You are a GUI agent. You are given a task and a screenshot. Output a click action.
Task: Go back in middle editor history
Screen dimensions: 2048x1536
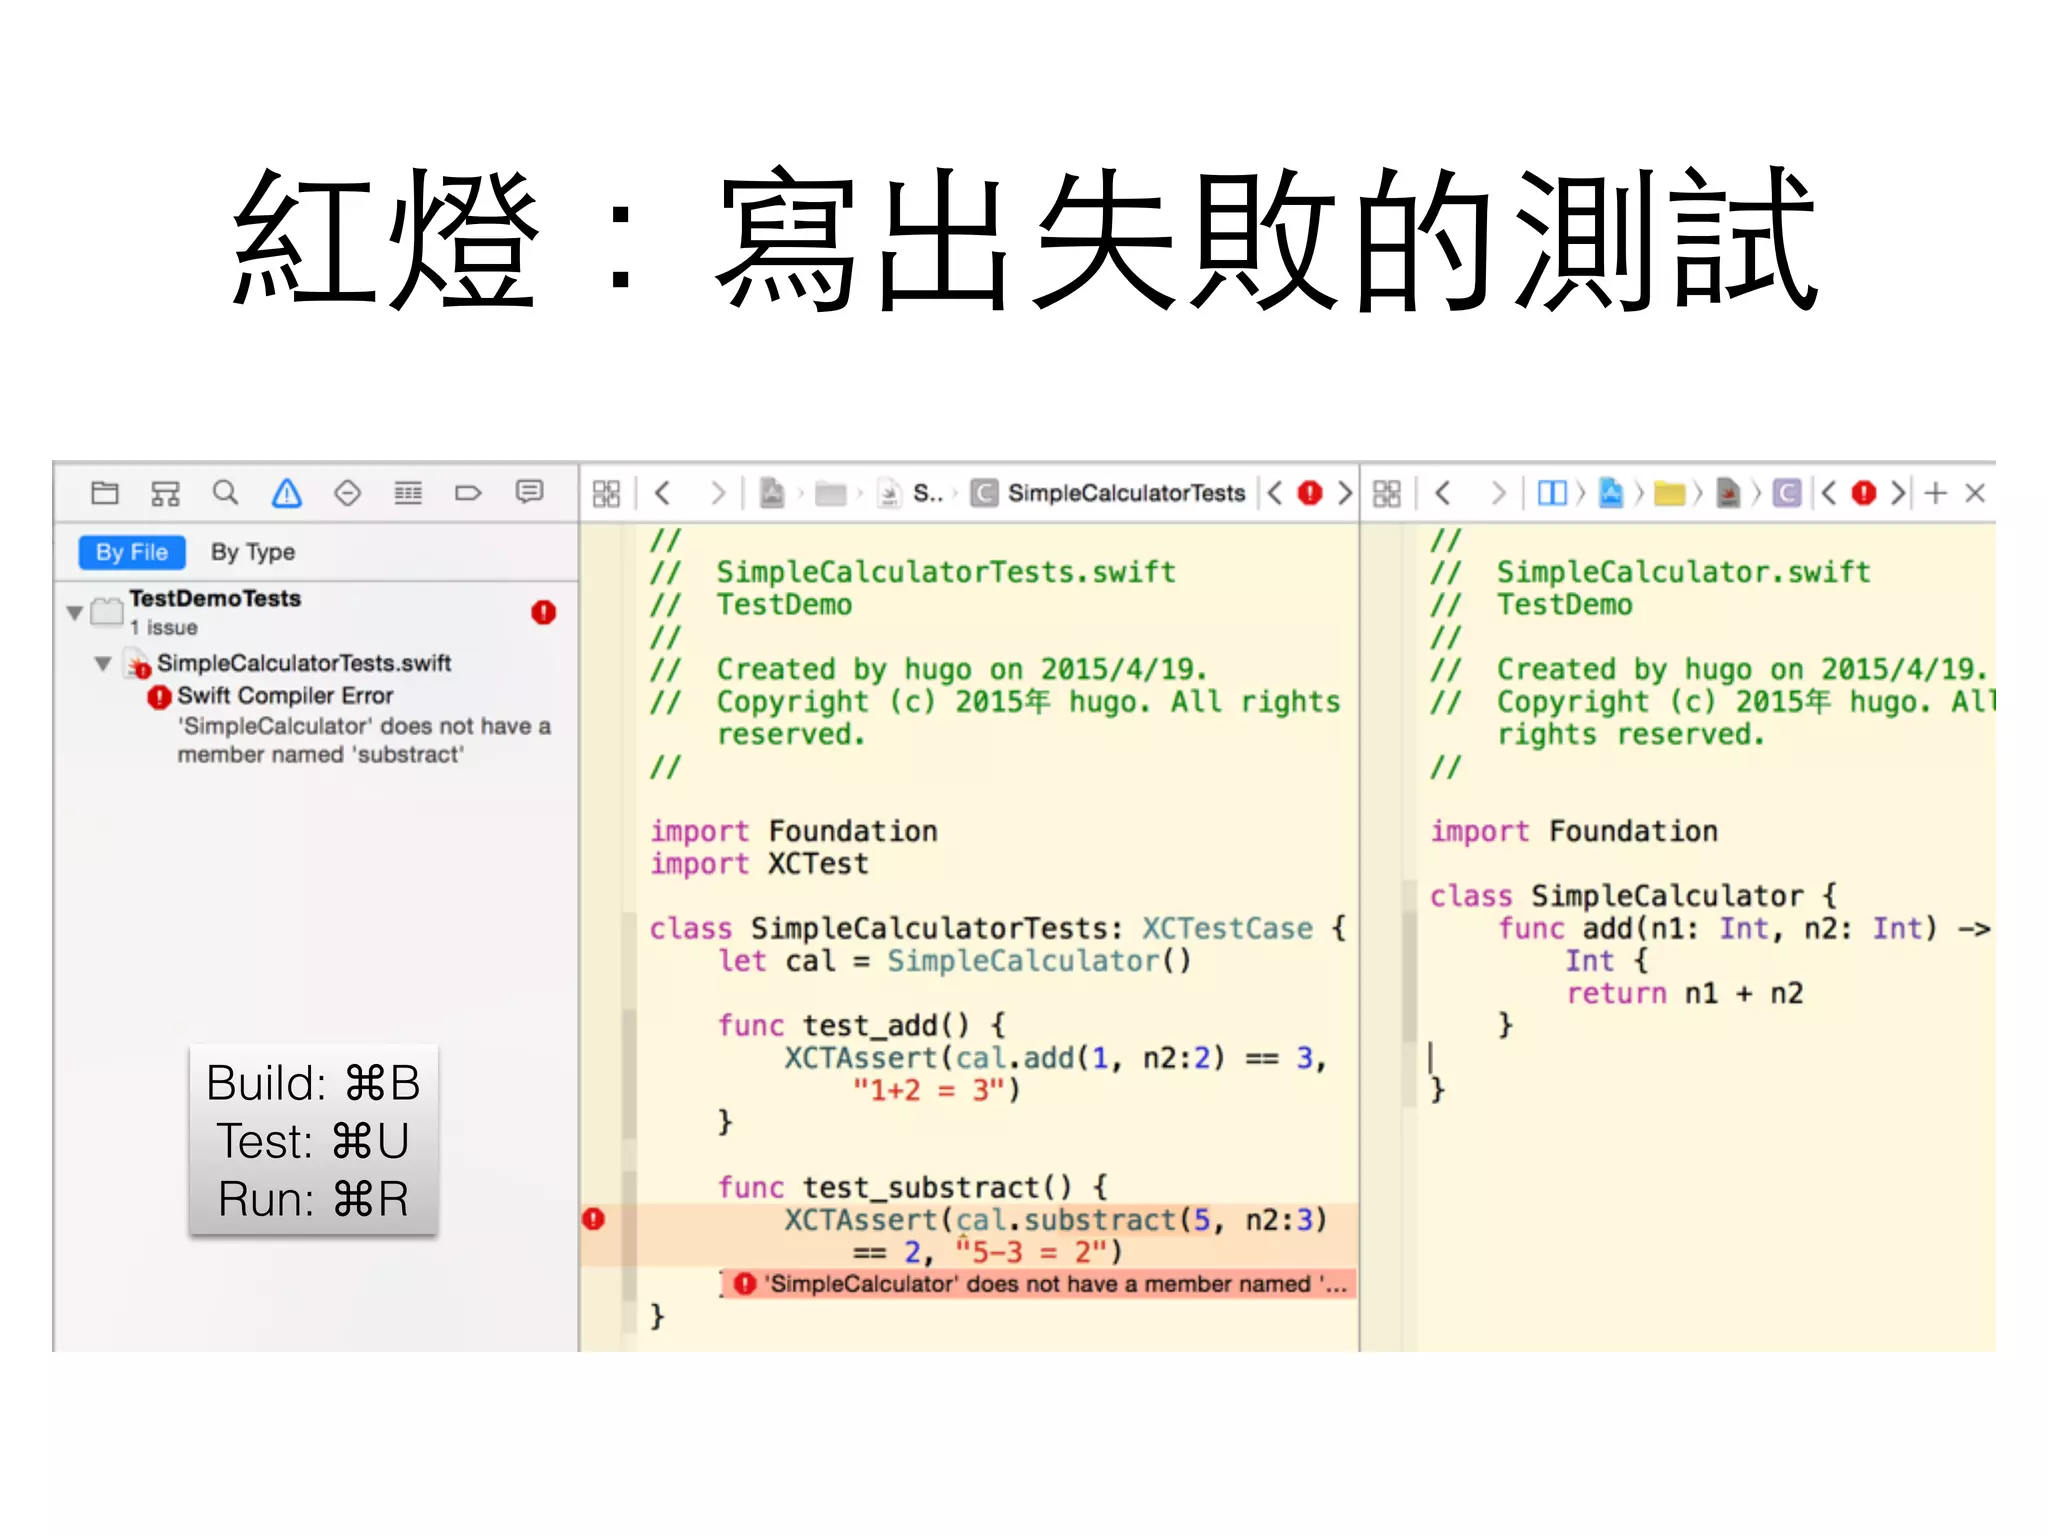[662, 493]
